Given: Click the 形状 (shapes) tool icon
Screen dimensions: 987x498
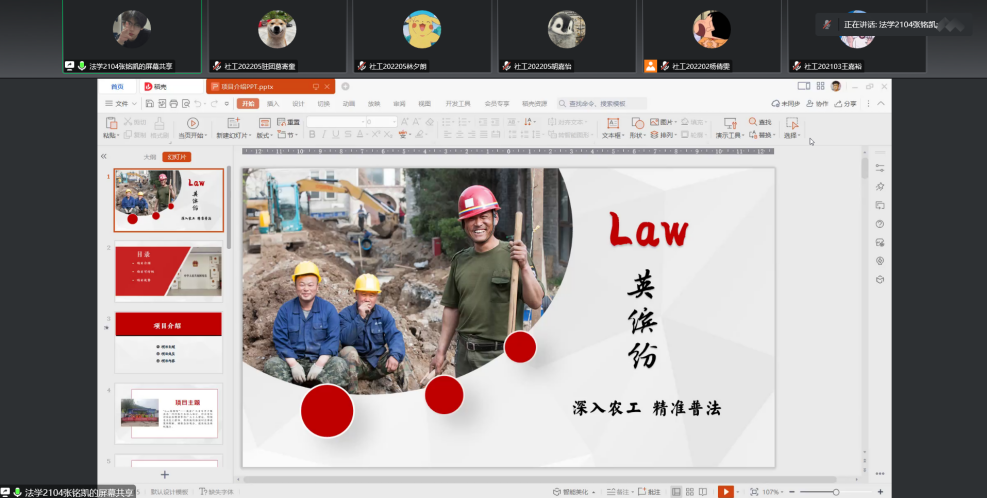Looking at the screenshot, I should pyautogui.click(x=636, y=124).
